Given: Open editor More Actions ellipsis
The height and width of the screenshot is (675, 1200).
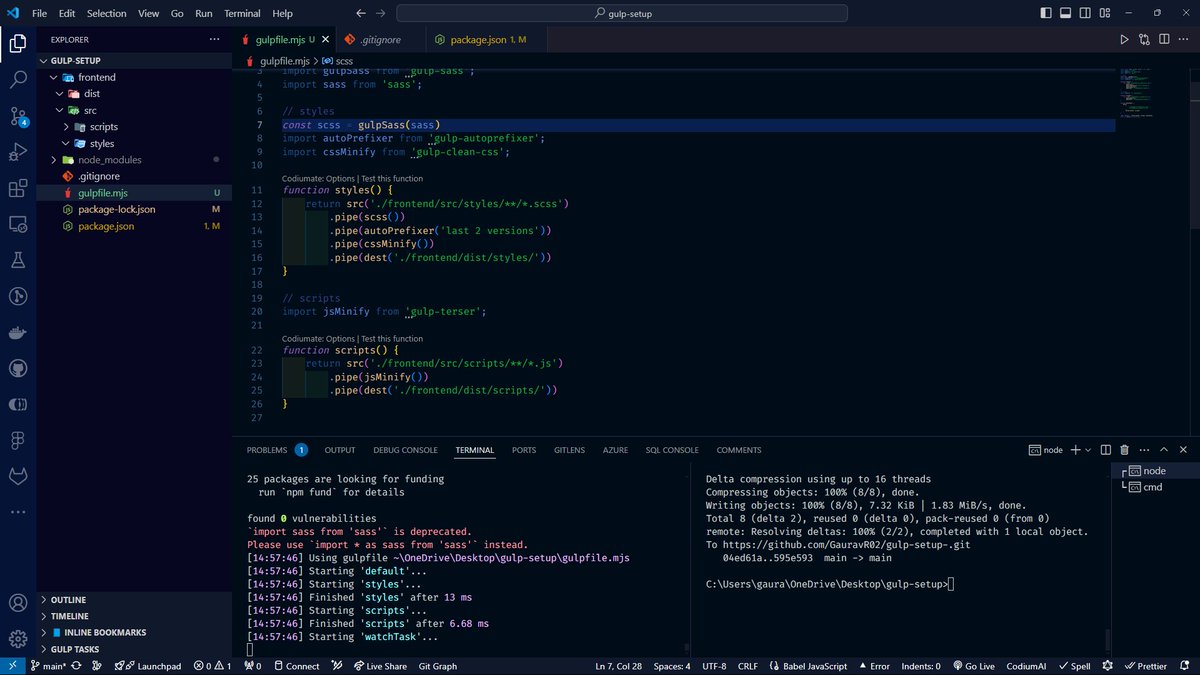Looking at the screenshot, I should click(x=1184, y=40).
